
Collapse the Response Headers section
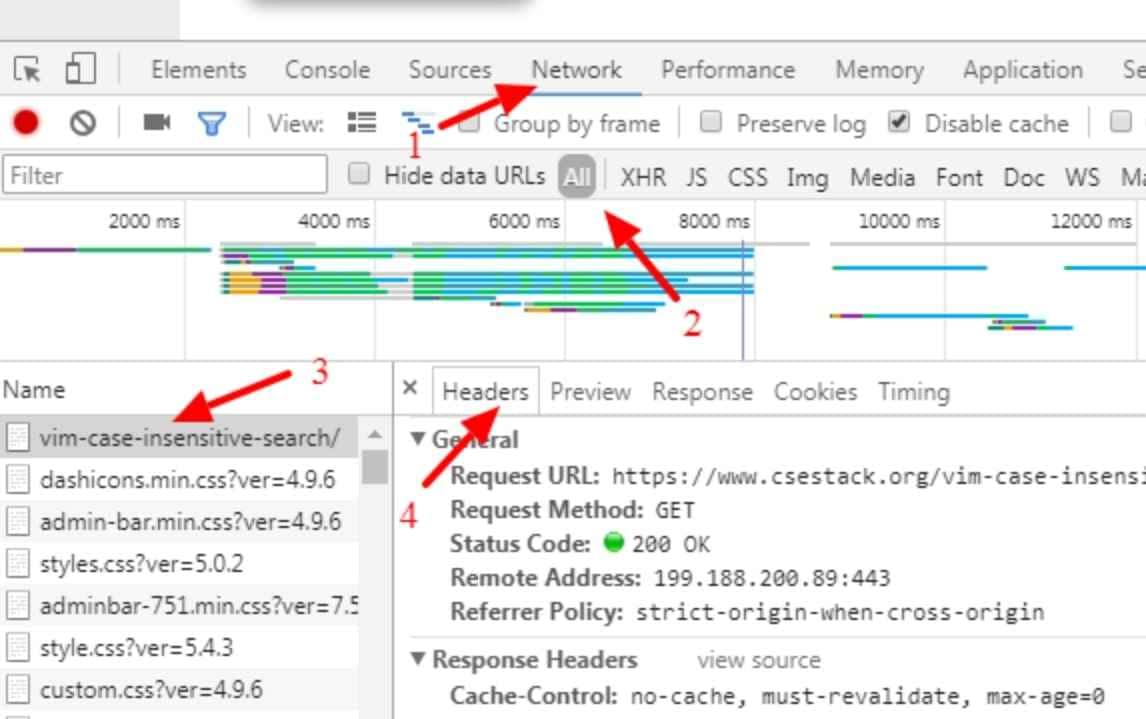point(417,659)
